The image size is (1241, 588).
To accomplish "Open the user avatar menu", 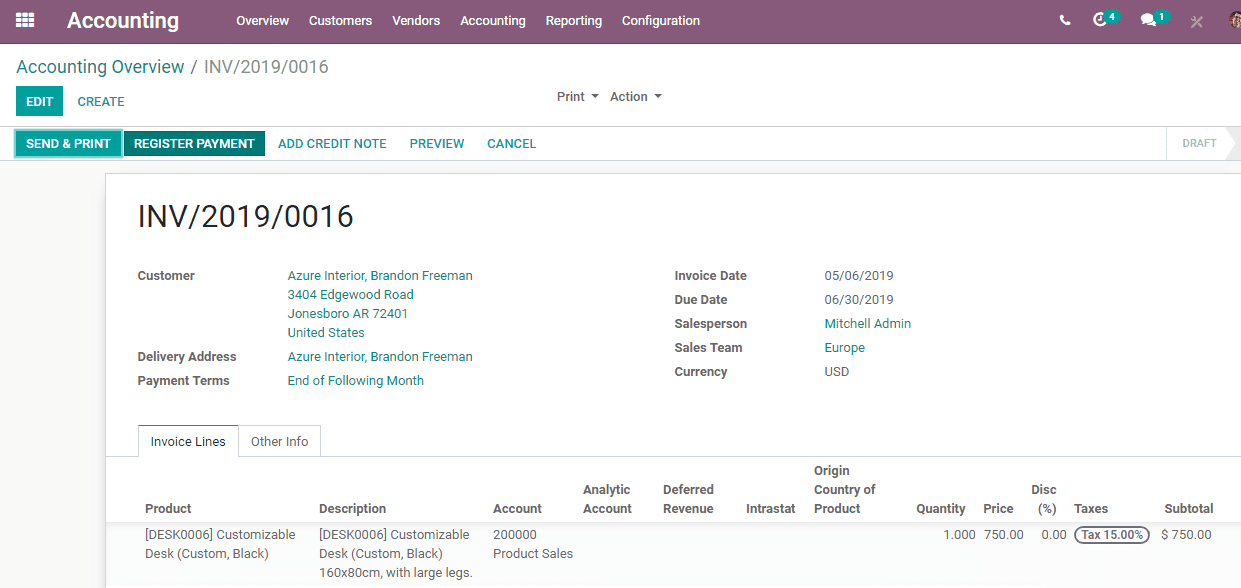I will (x=1235, y=20).
